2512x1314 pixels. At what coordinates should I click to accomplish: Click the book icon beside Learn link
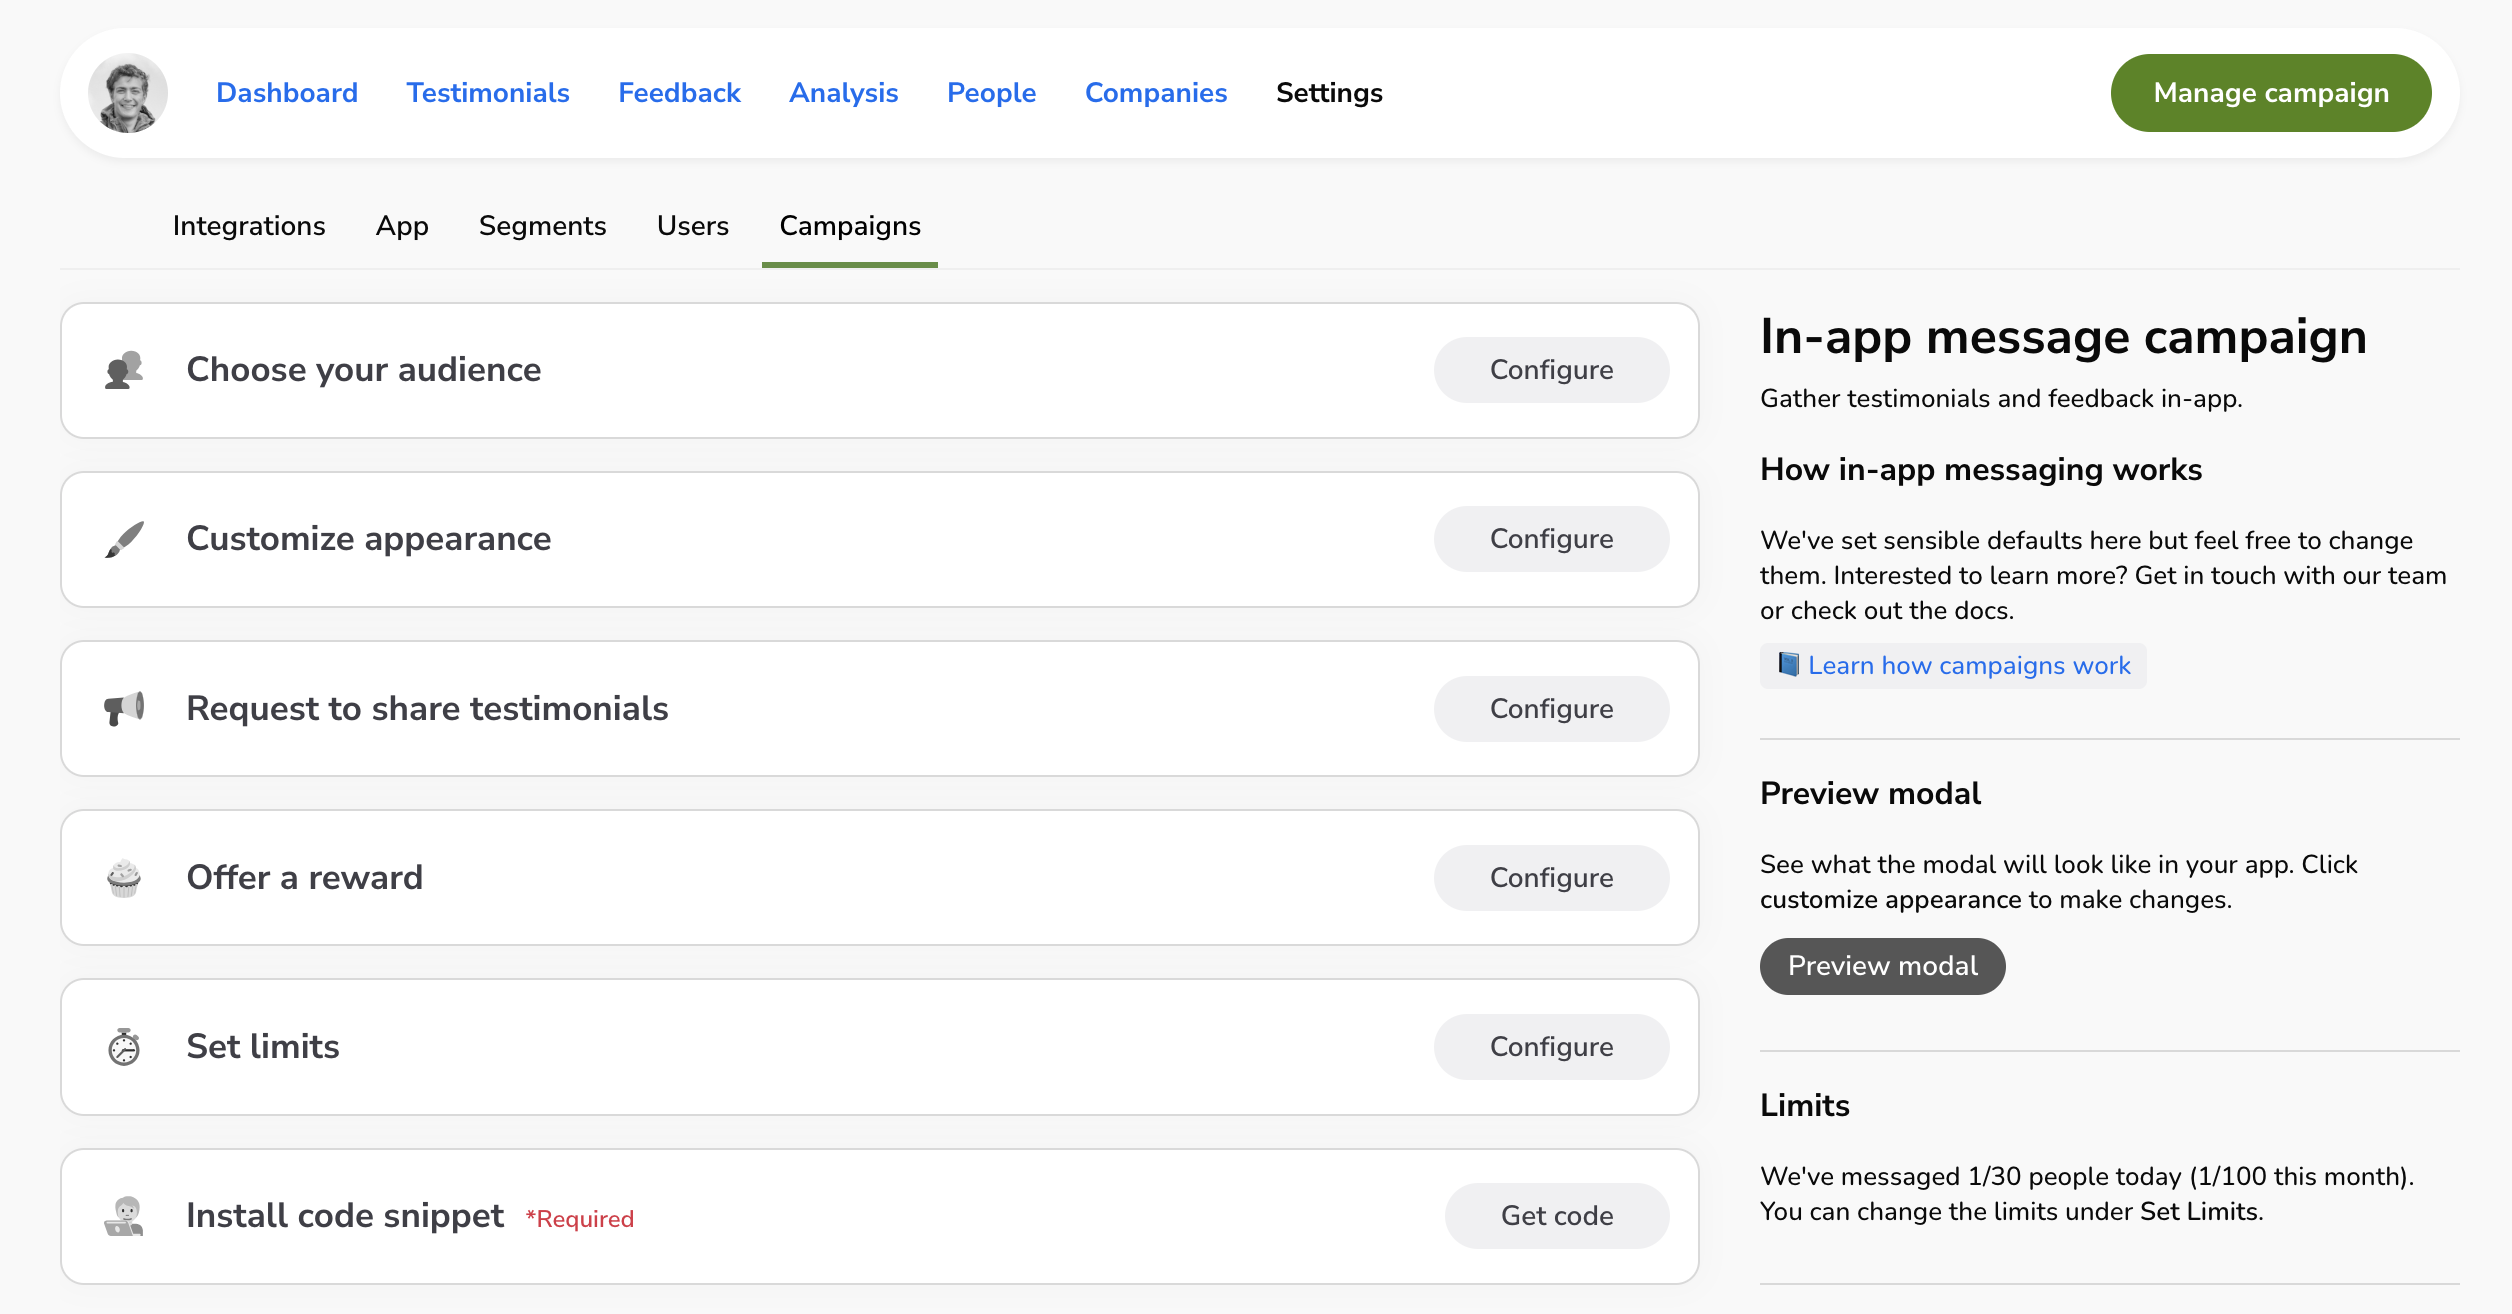tap(1788, 665)
